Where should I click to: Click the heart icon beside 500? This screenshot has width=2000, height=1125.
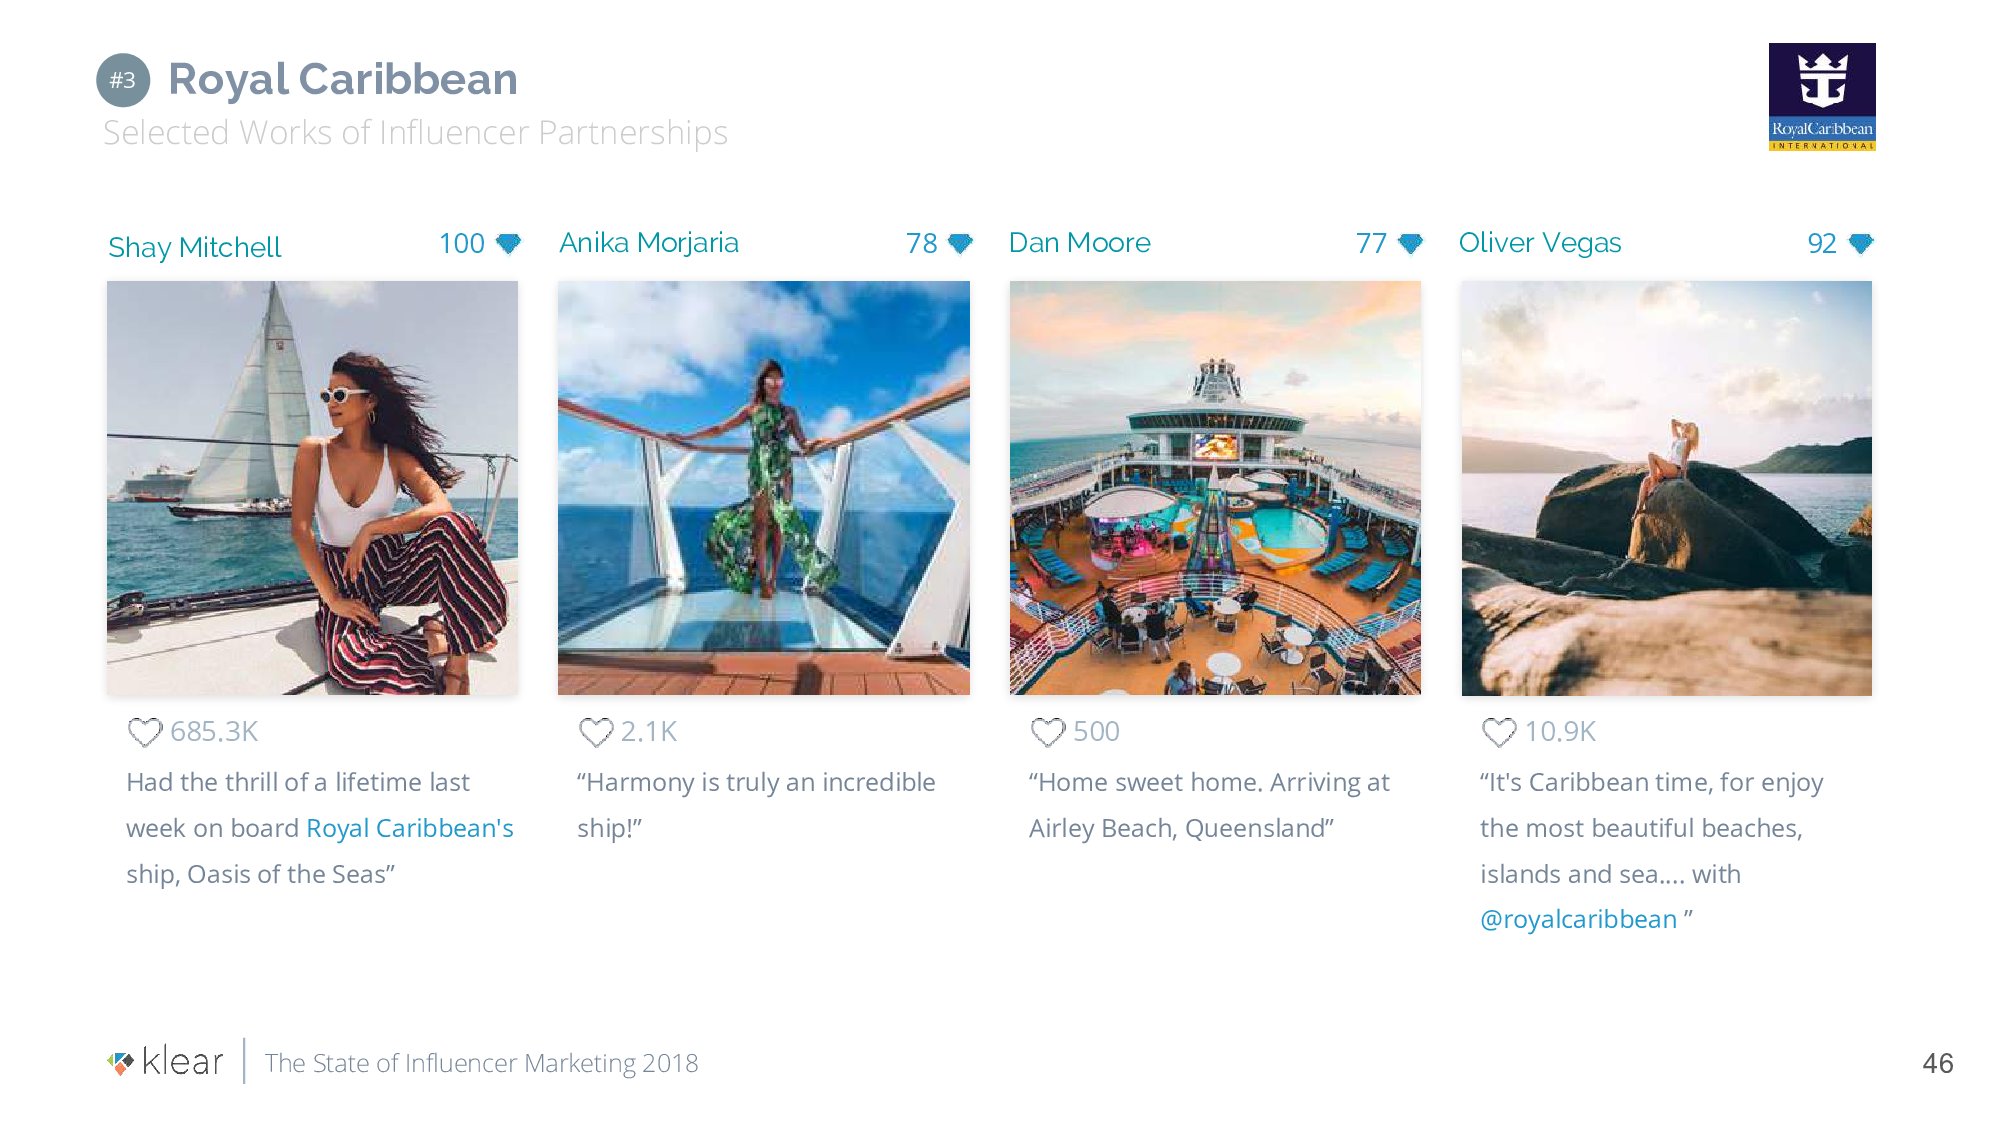1048,732
